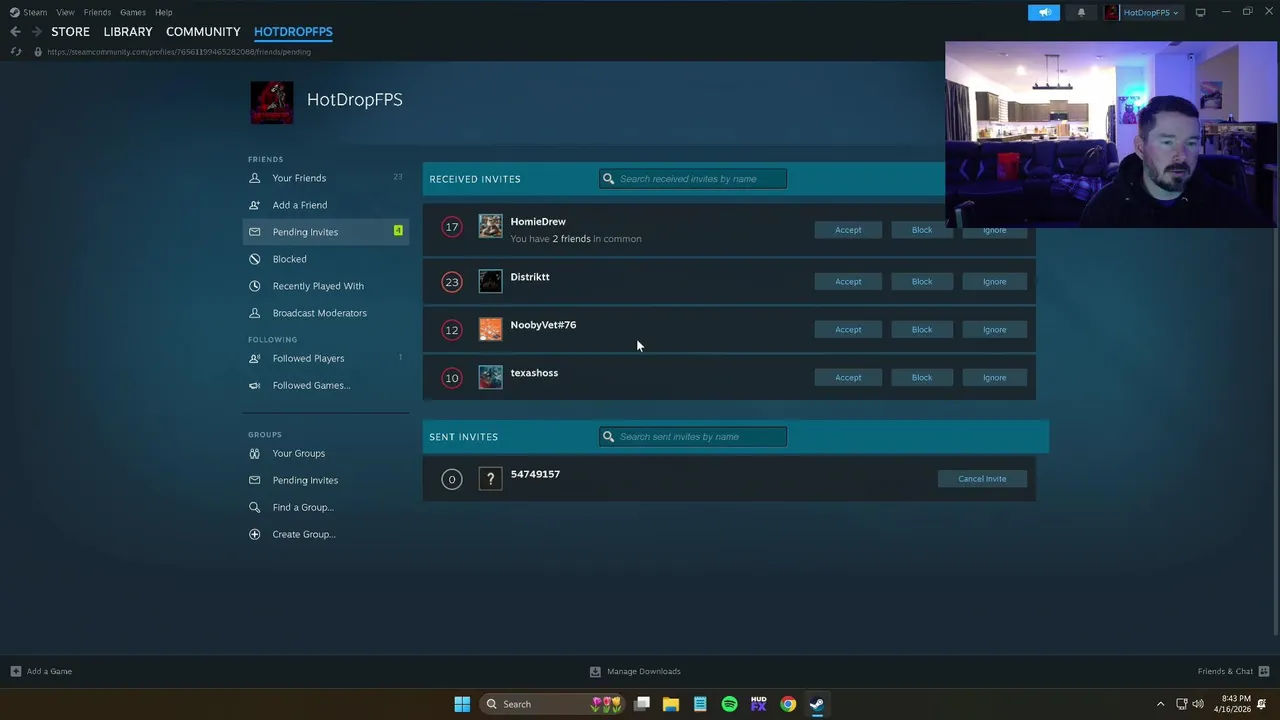Image resolution: width=1280 pixels, height=720 pixels.
Task: Switch to Big Picture mode icon
Action: [1200, 12]
